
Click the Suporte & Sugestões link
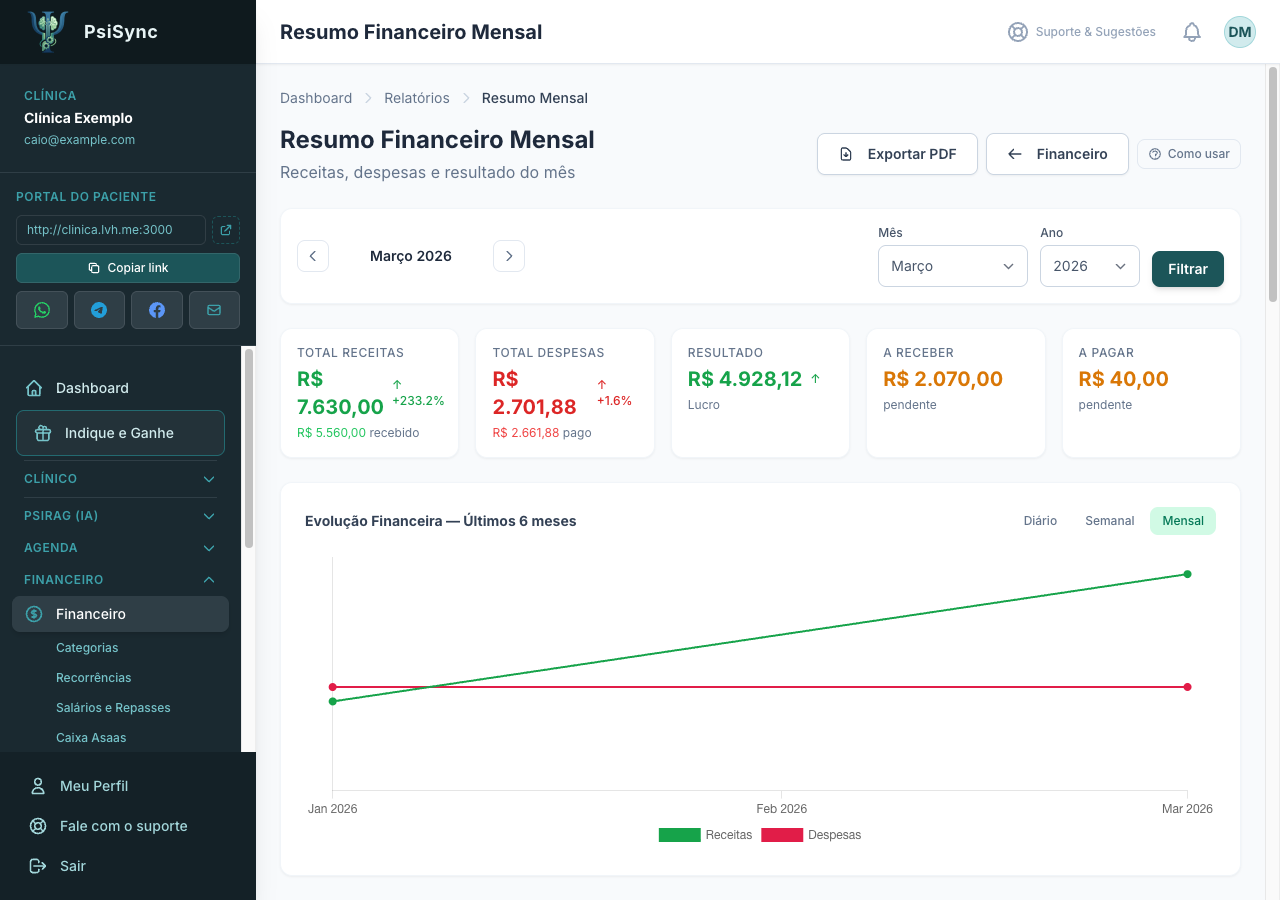(1082, 32)
